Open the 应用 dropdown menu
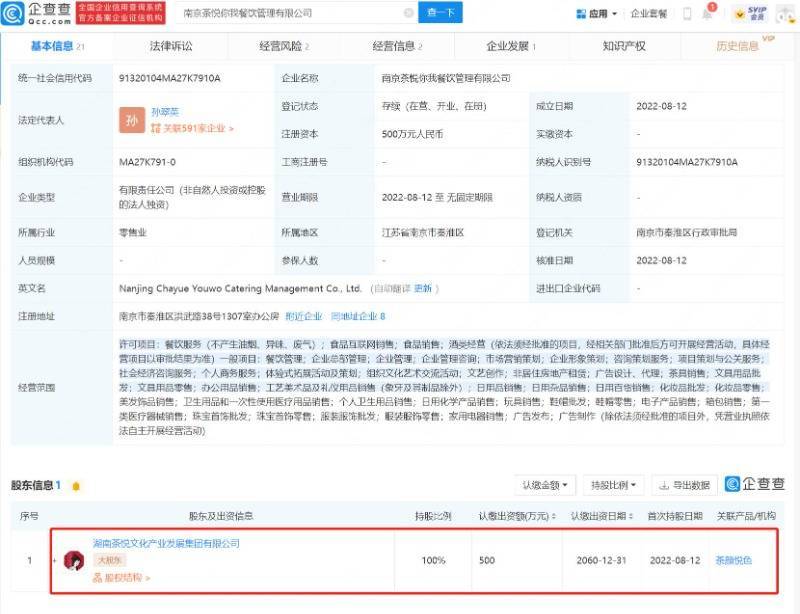The height and width of the screenshot is (614, 800). click(x=596, y=14)
